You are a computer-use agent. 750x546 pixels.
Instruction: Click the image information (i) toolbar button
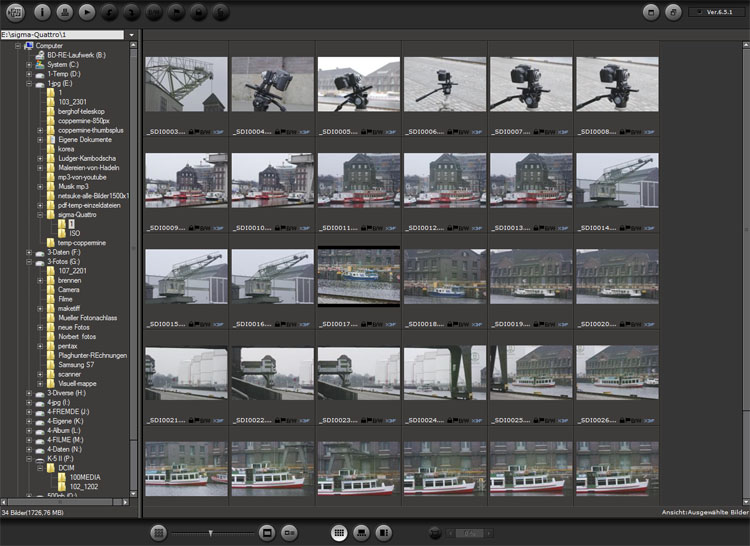(x=43, y=14)
